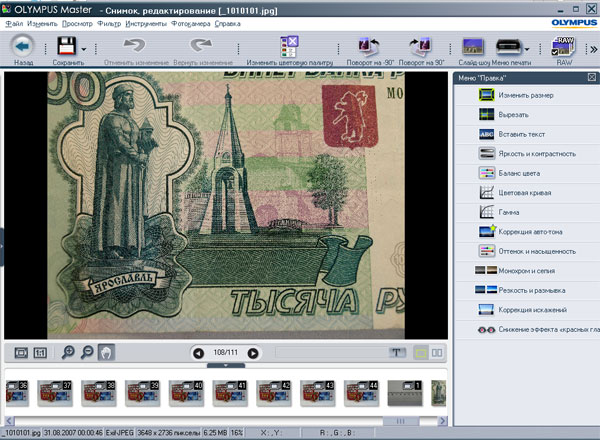
Task: Click Монохром и сепия icon
Action: (486, 271)
